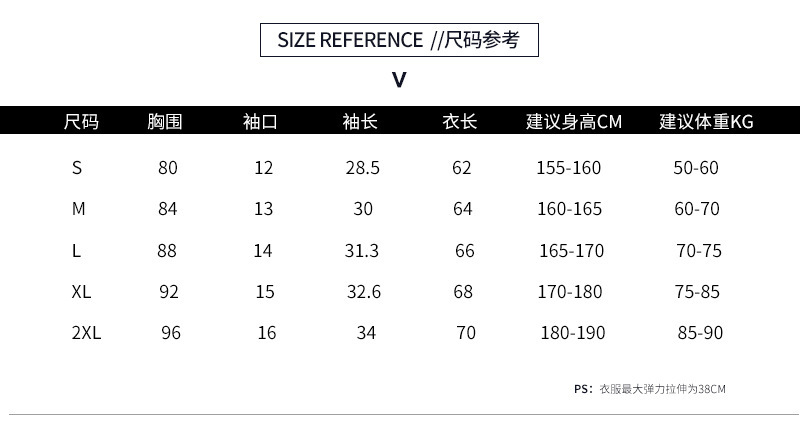Click the XL size row label
Viewport: 800px width, 443px height.
click(82, 292)
